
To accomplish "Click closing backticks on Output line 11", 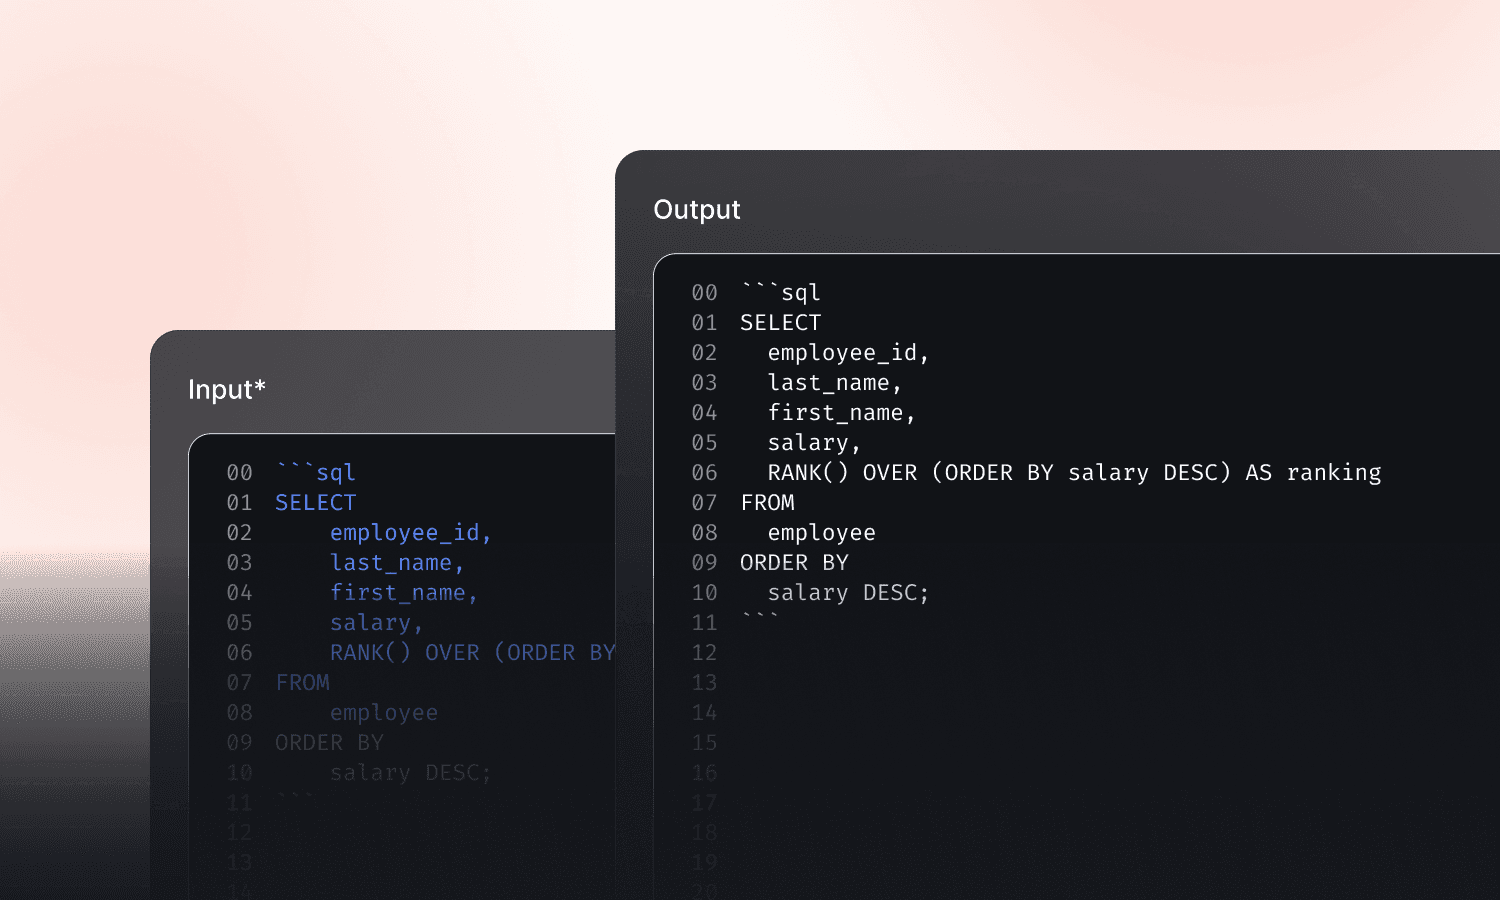I will [760, 618].
